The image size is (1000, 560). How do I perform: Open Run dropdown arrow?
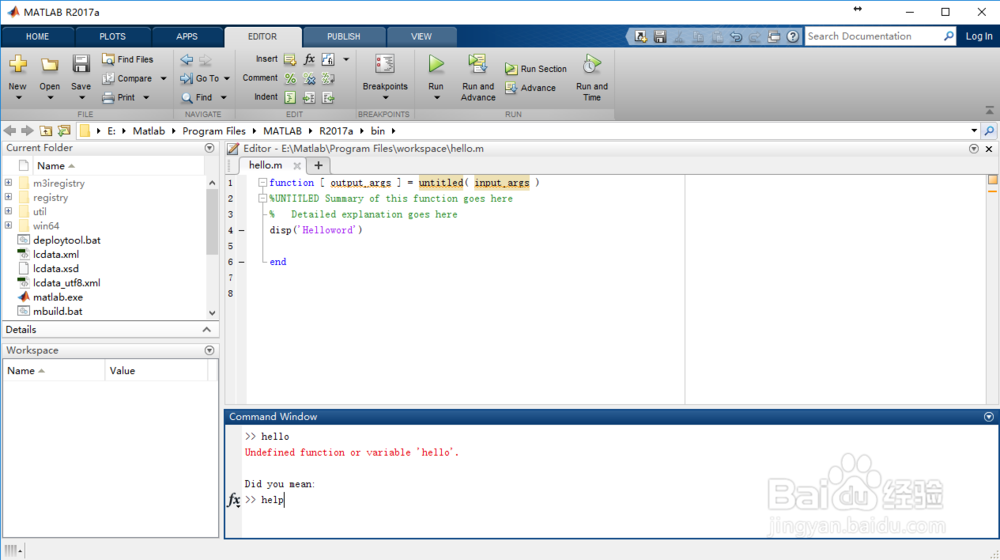pos(436,98)
